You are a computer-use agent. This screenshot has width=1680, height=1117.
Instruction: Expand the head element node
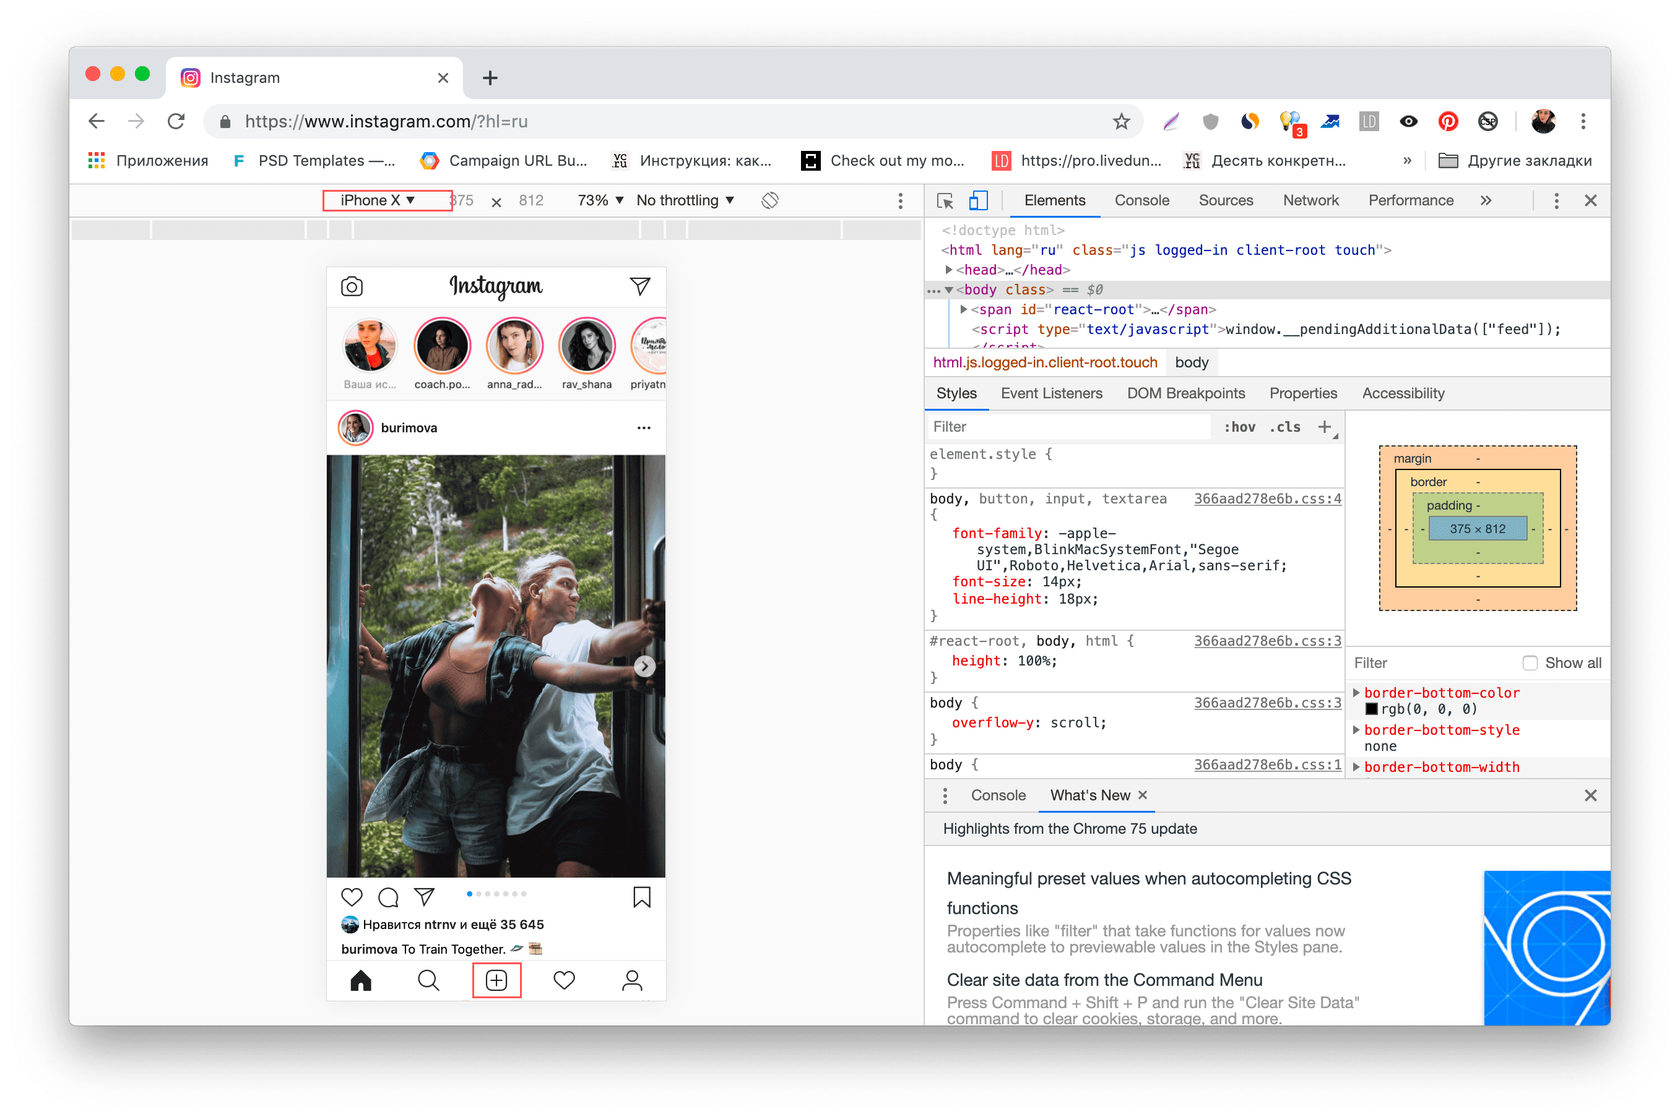click(949, 270)
